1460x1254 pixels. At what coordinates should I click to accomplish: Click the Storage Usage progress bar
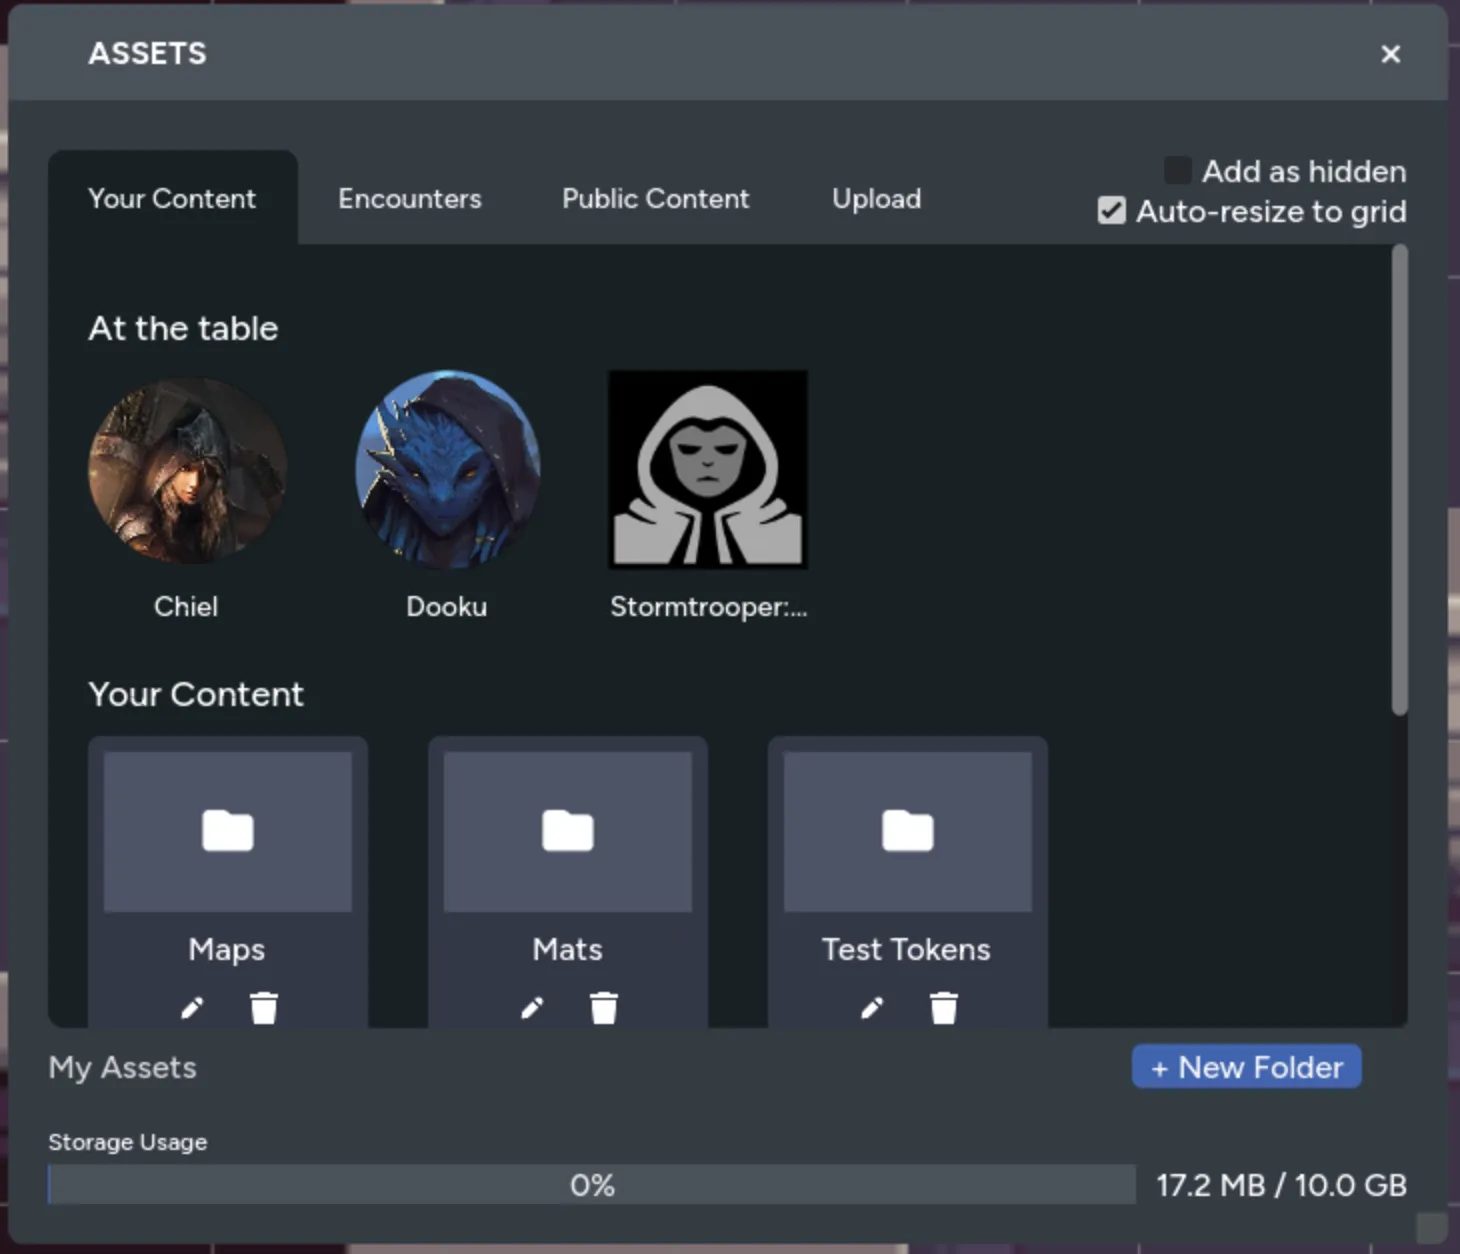593,1184
